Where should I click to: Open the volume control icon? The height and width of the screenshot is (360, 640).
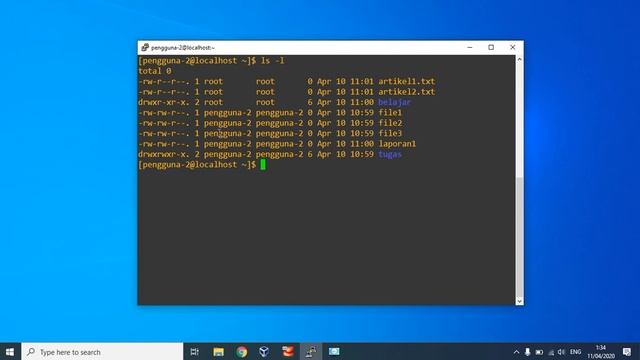pyautogui.click(x=561, y=352)
